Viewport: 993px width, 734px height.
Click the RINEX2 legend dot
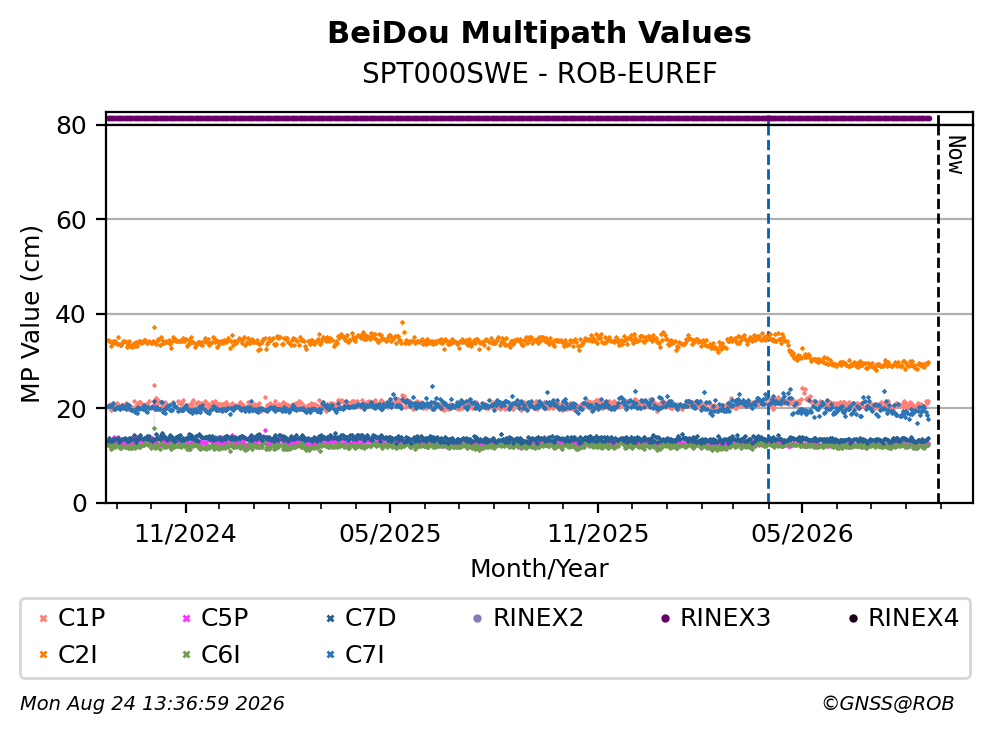pyautogui.click(x=478, y=618)
